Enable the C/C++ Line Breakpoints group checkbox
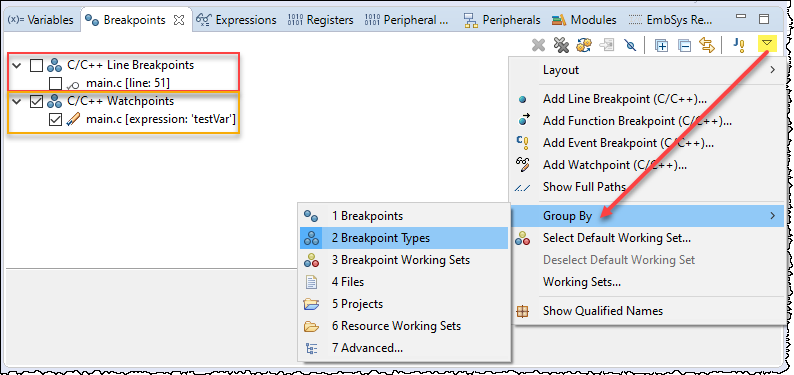The image size is (794, 375). [36, 65]
